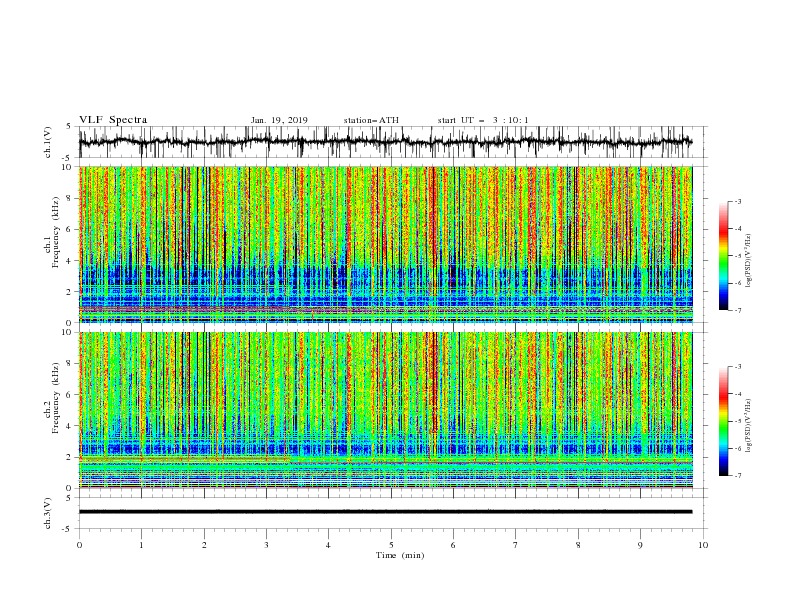Click the ch.1 PSD color bar
This screenshot has height=612, width=792.
coord(723,256)
